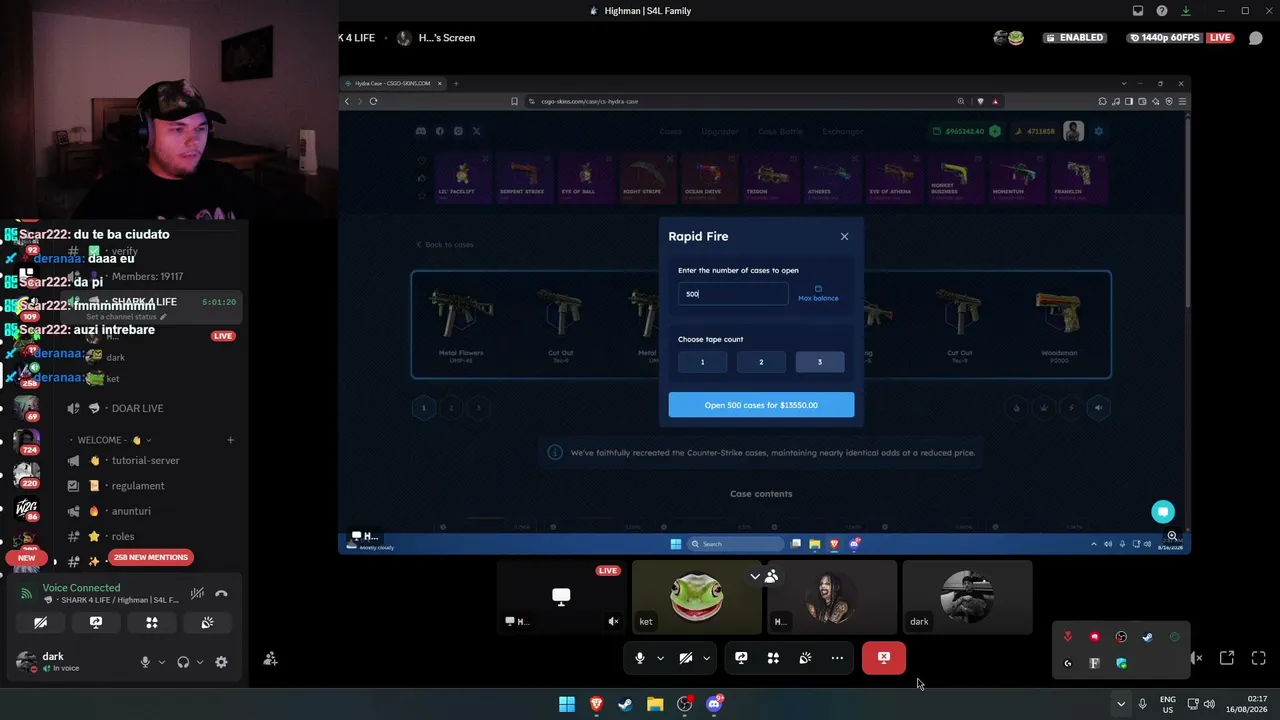The image size is (1280, 720).
Task: Select dark's participant tile
Action: (967, 597)
